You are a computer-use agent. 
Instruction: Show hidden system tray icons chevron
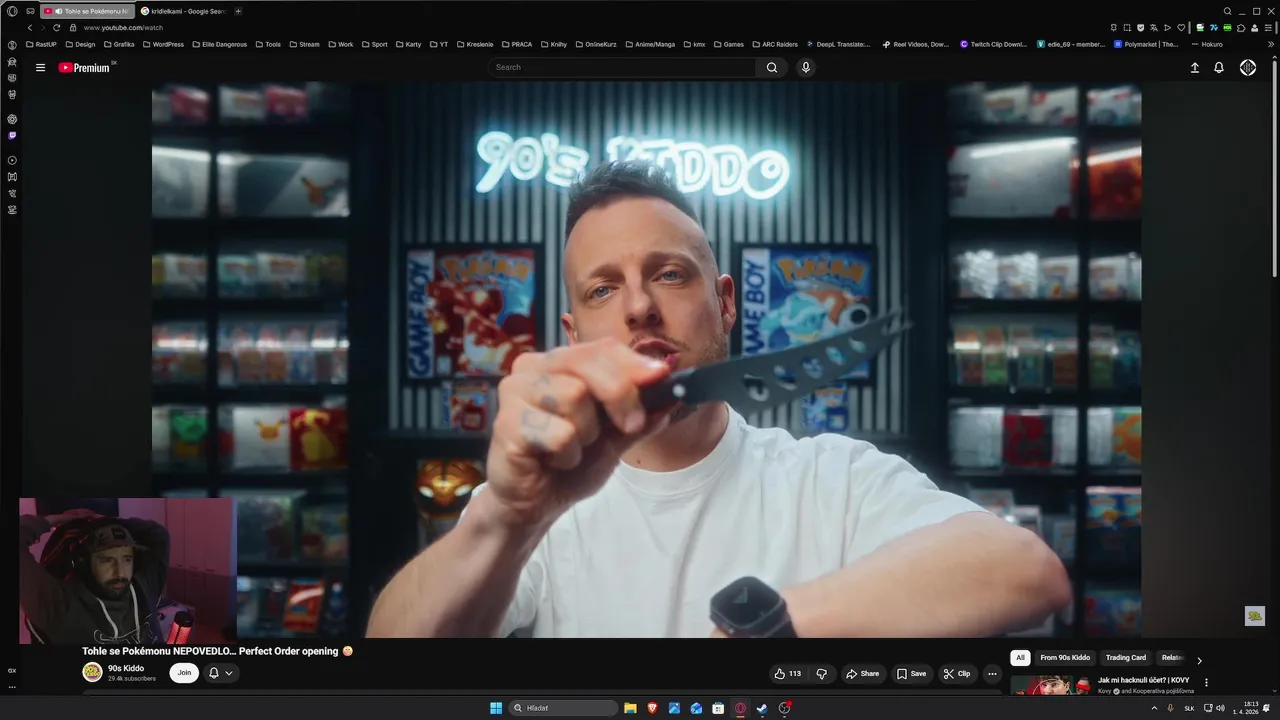[x=1155, y=708]
